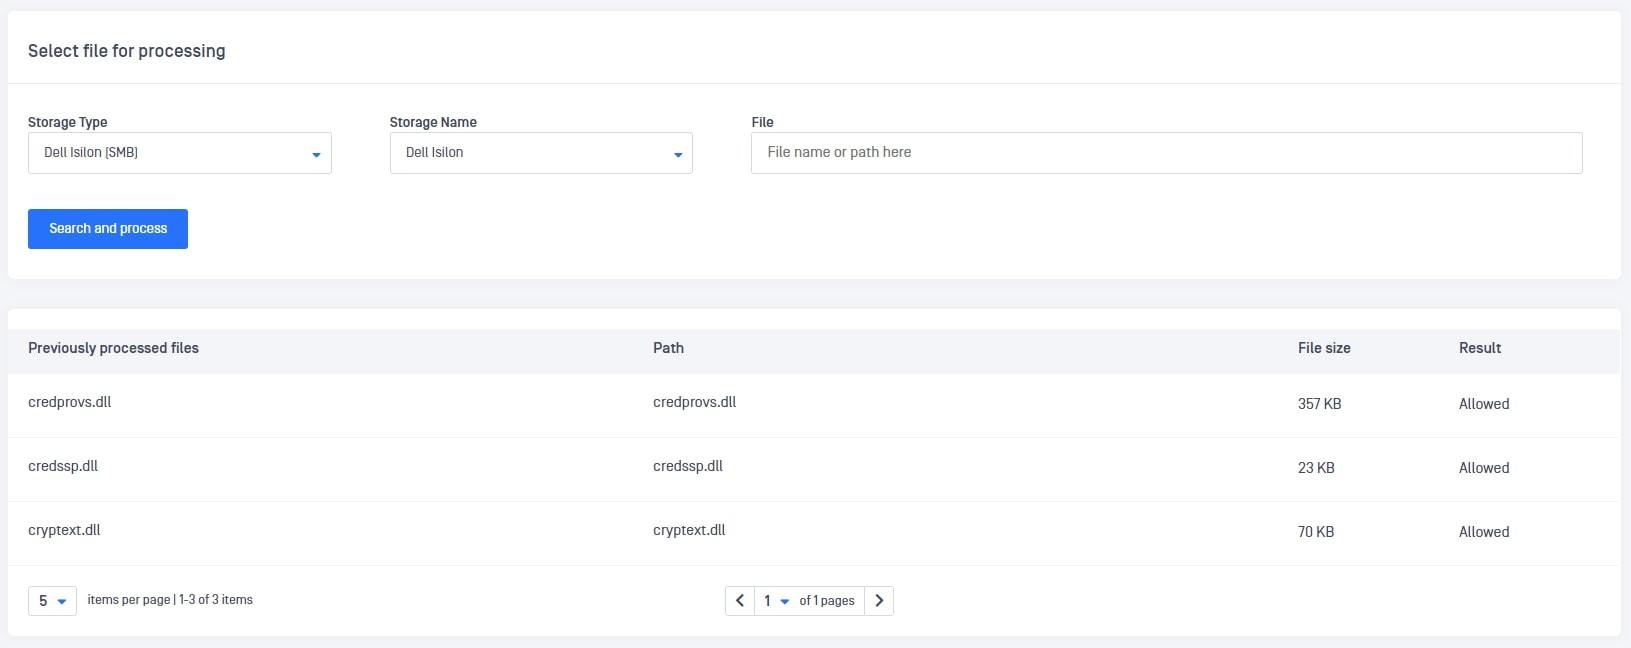Click the credssp.dll path entry
1631x648 pixels.
point(688,466)
